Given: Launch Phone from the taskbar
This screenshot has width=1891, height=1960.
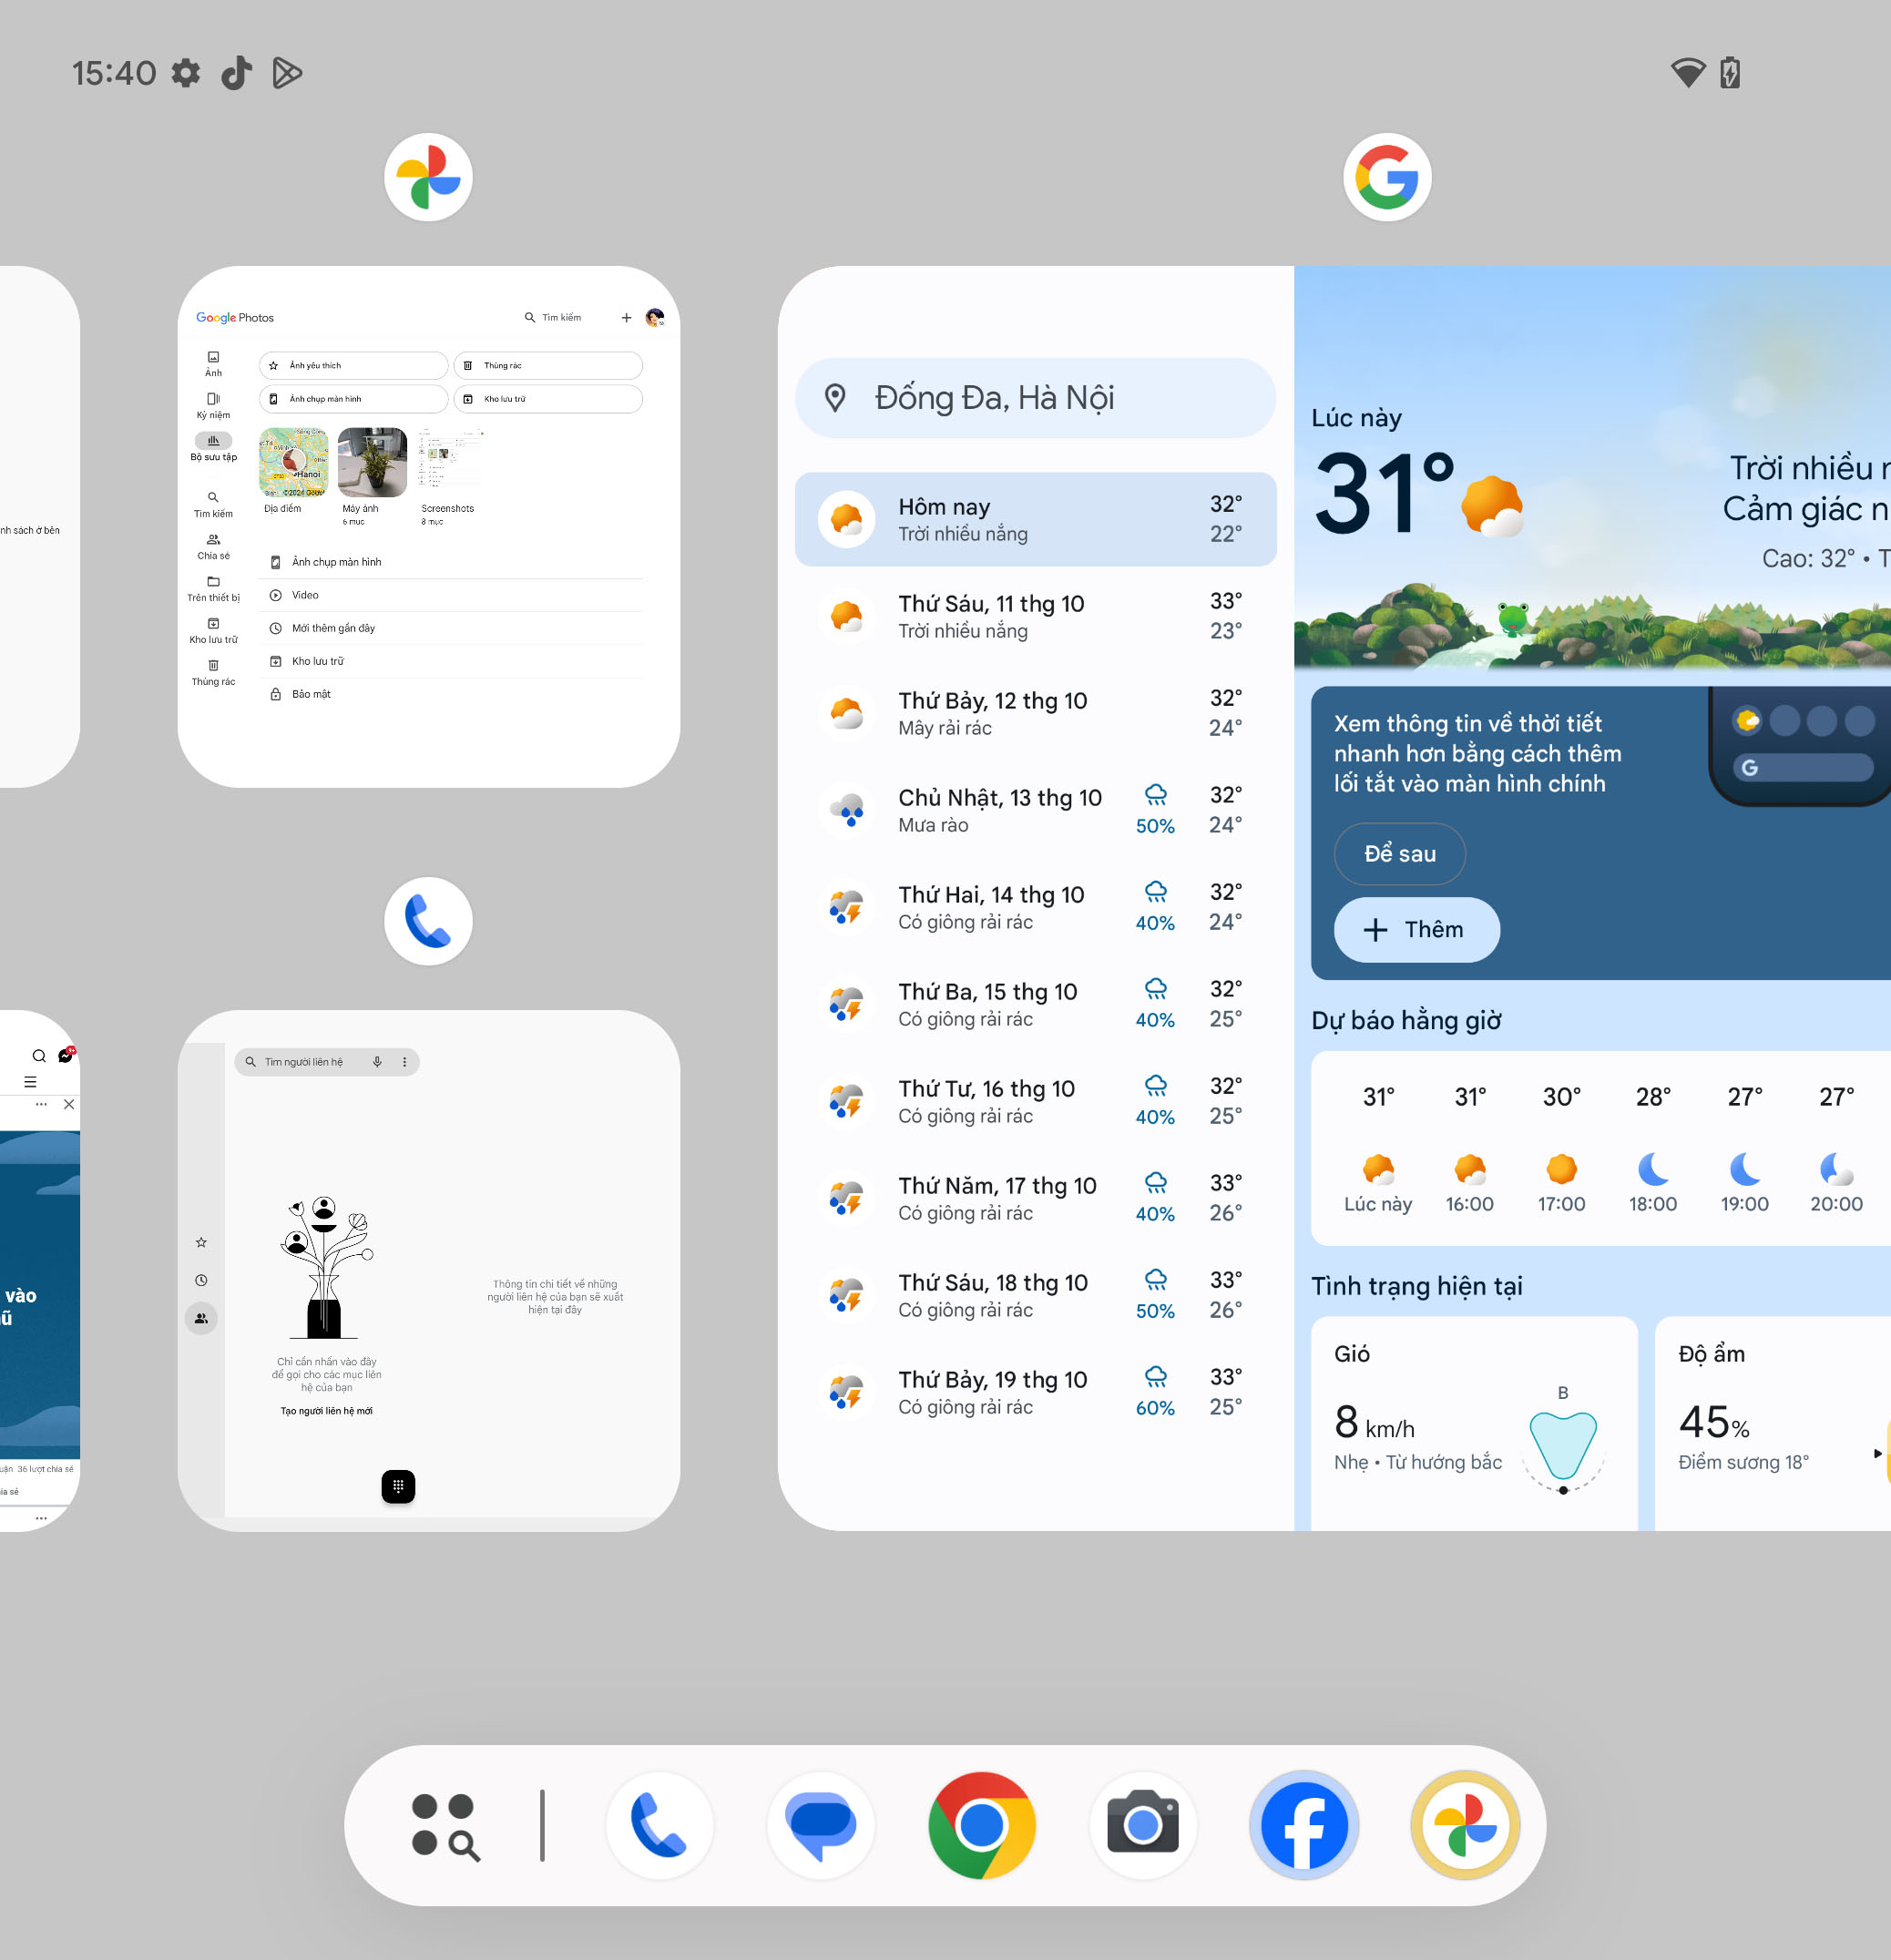Looking at the screenshot, I should 659,1825.
